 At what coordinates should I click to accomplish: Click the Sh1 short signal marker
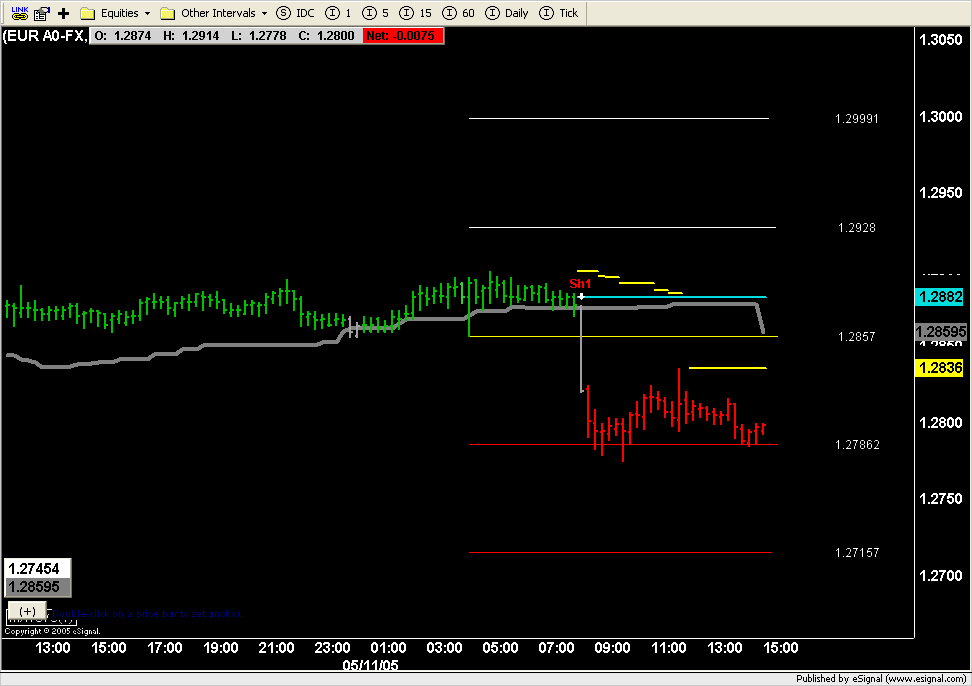[580, 284]
